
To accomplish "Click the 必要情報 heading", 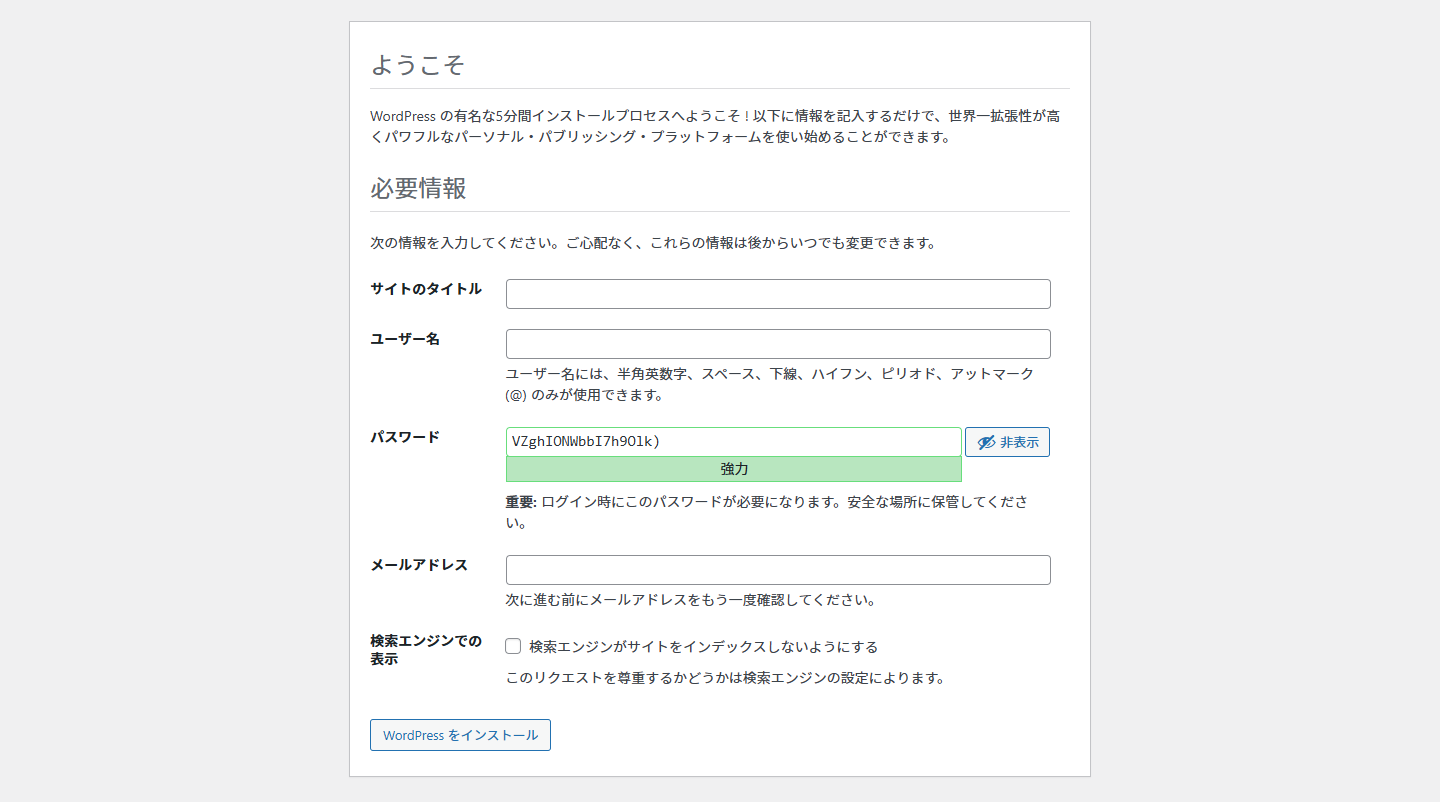I will pos(418,188).
